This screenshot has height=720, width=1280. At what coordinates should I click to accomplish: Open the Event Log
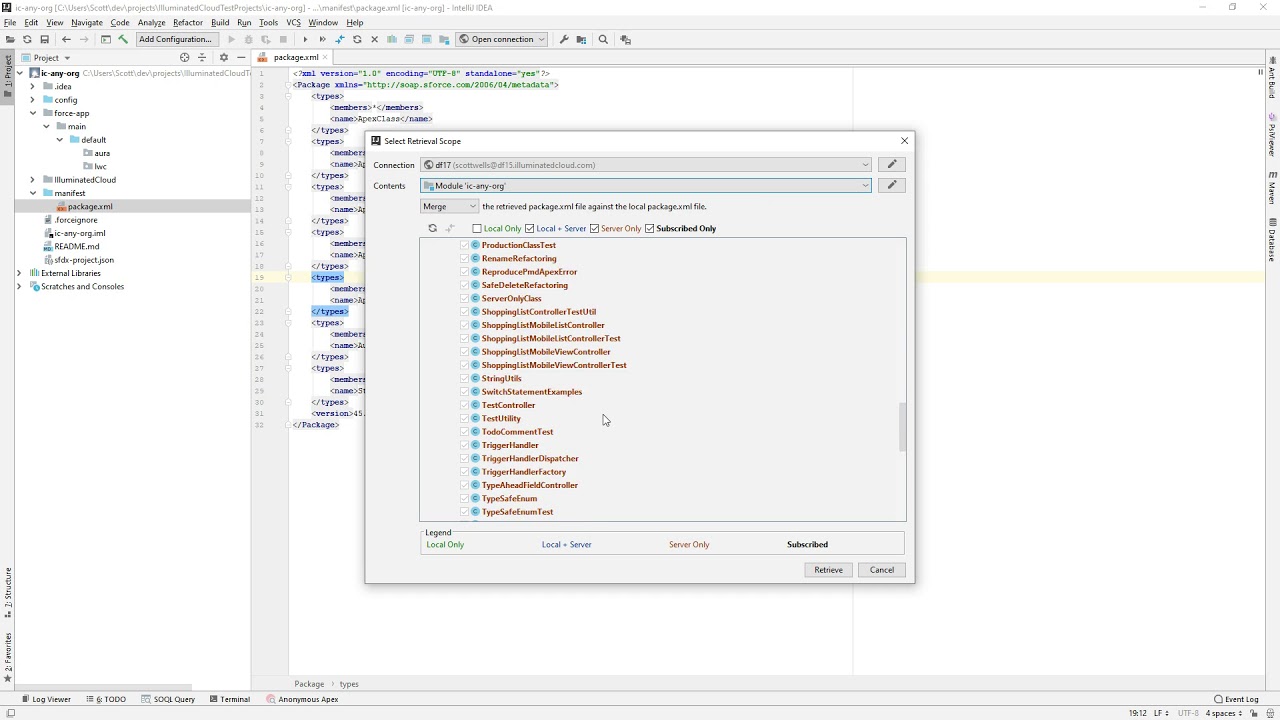tap(1236, 699)
